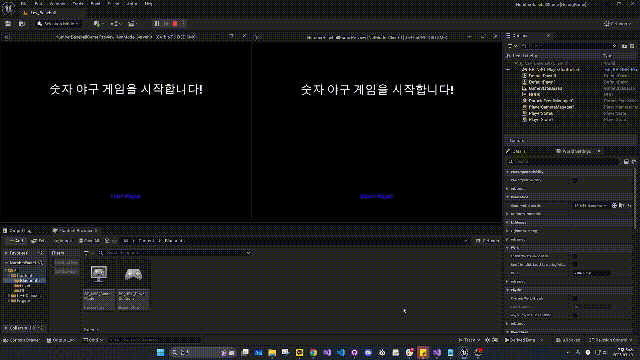Toggle checkbox above the black dropdown field

(574, 264)
